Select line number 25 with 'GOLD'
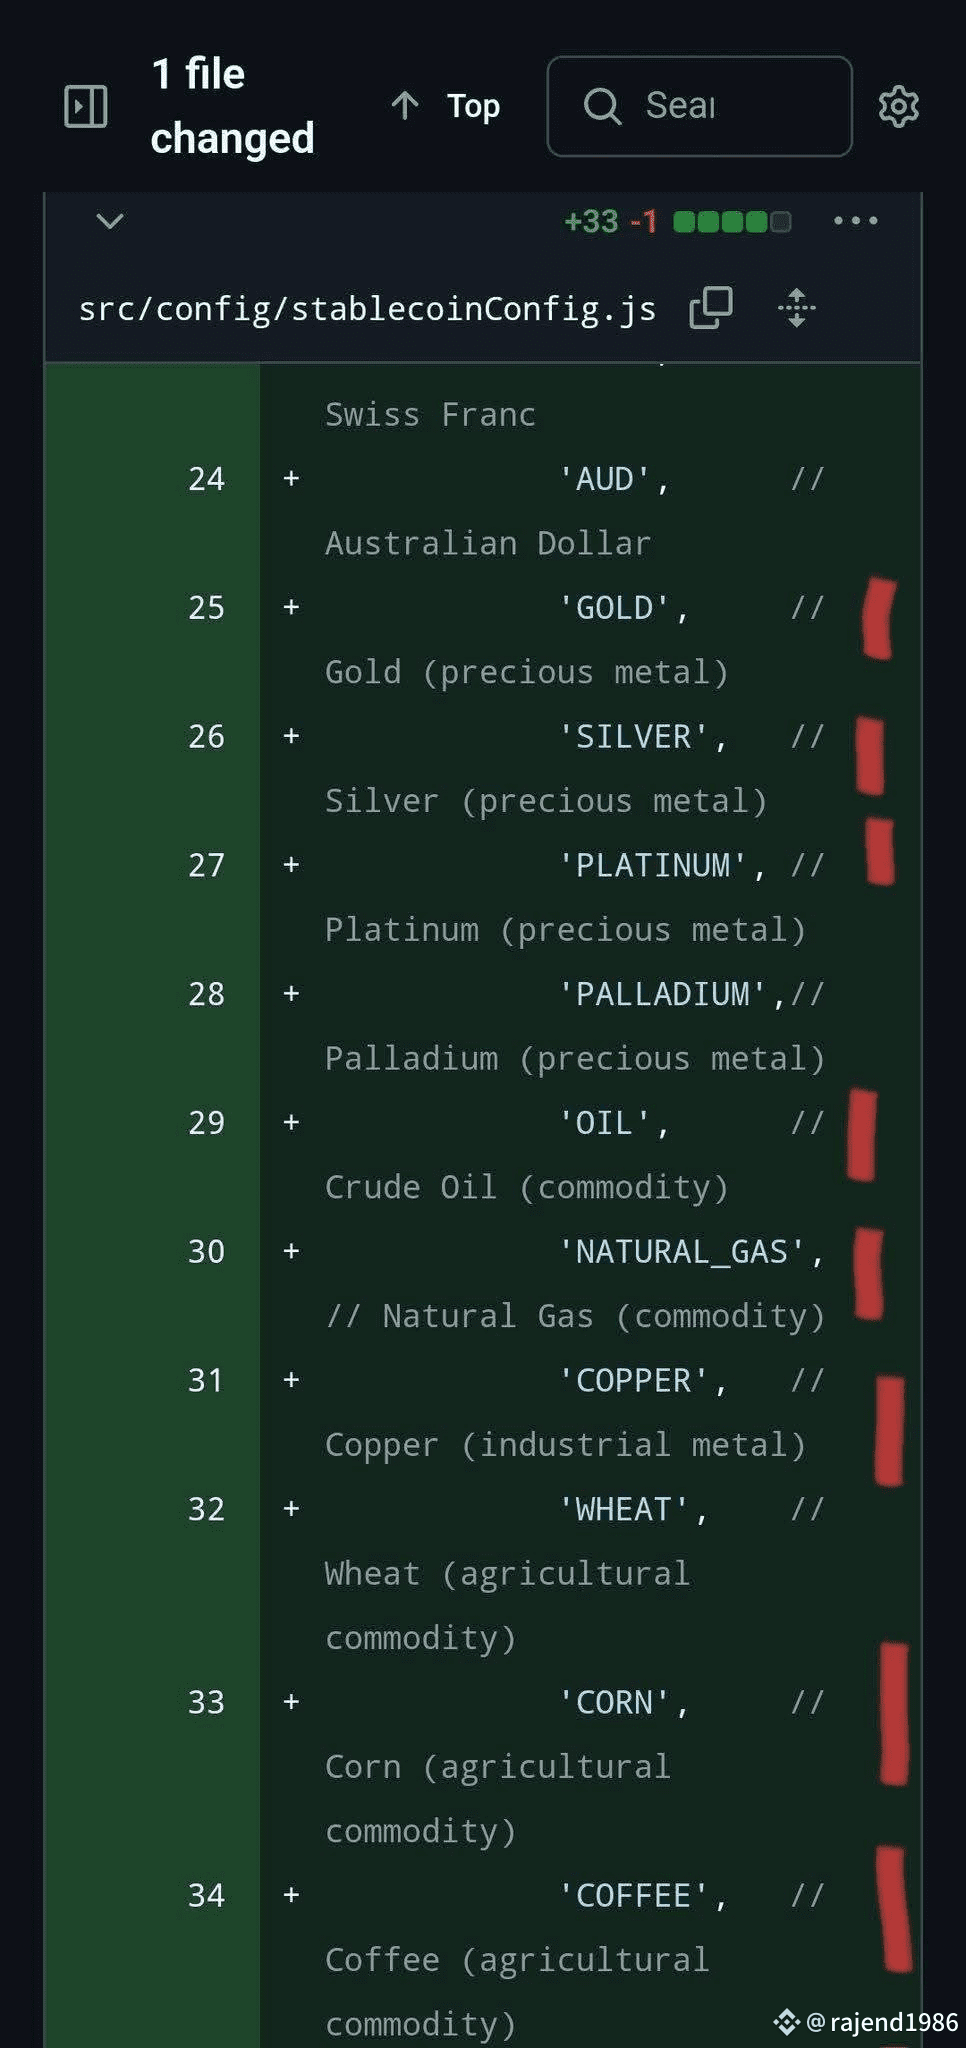 click(x=206, y=608)
